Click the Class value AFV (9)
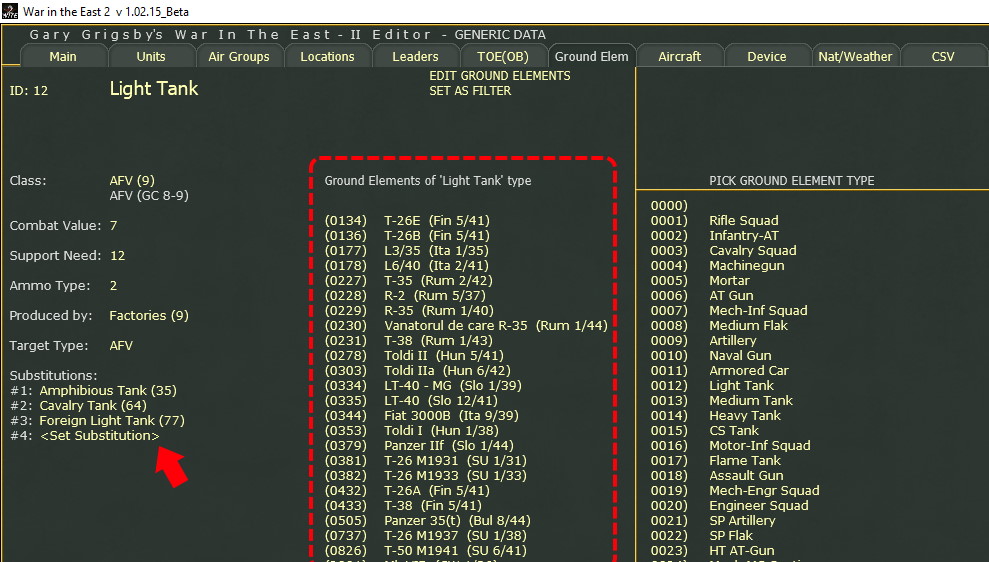 pyautogui.click(x=132, y=180)
